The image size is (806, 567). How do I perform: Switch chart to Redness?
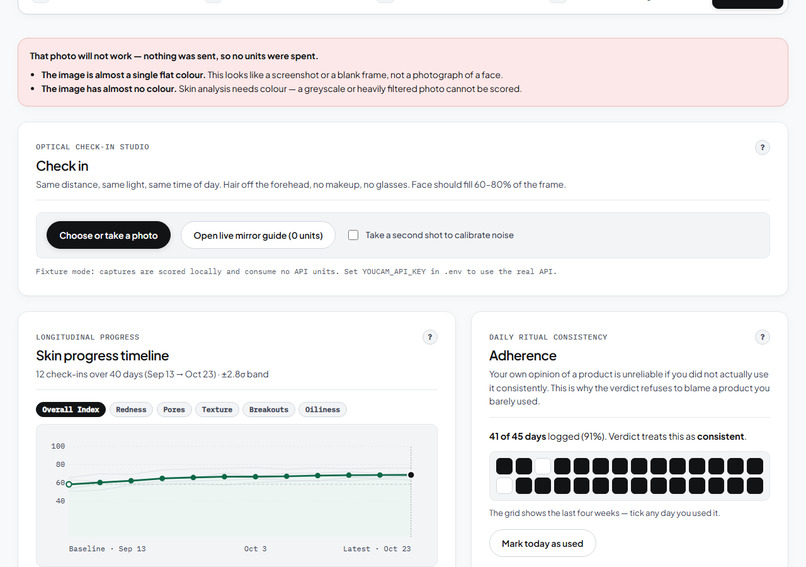coord(131,410)
